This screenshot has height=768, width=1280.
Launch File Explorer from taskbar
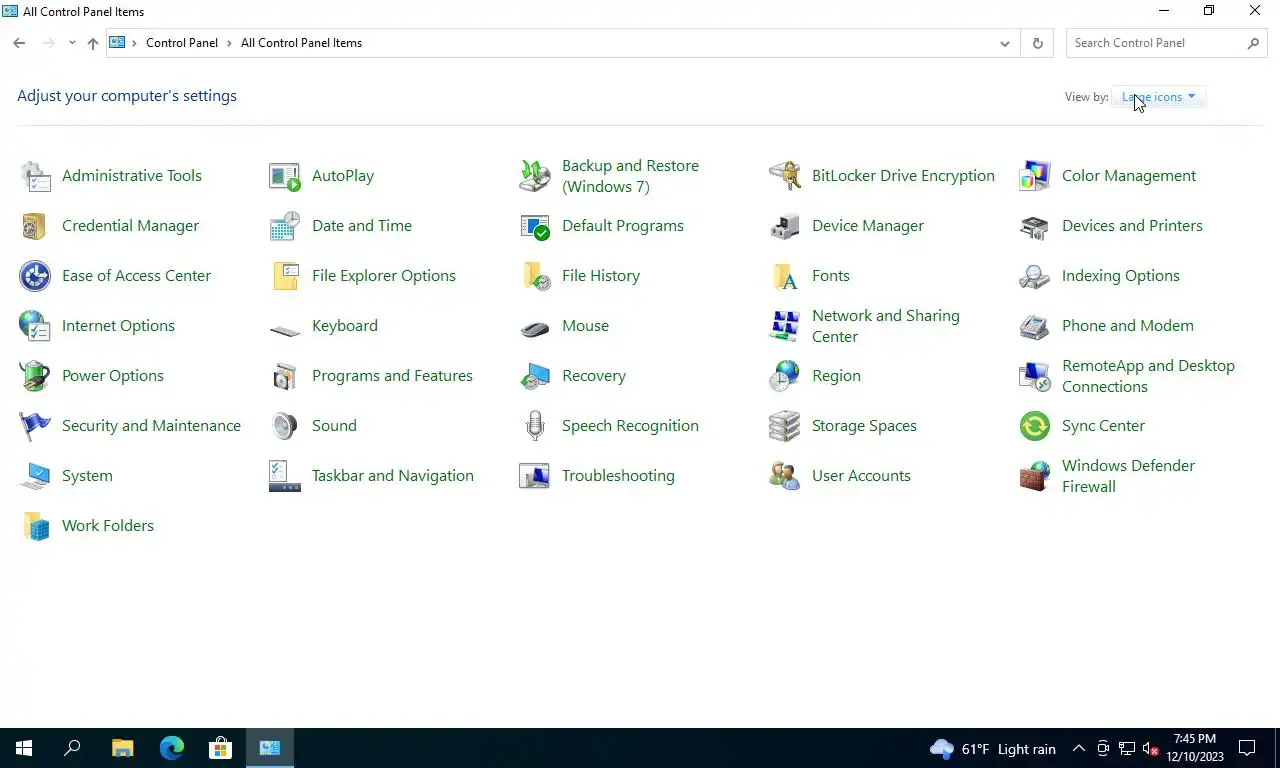[122, 748]
